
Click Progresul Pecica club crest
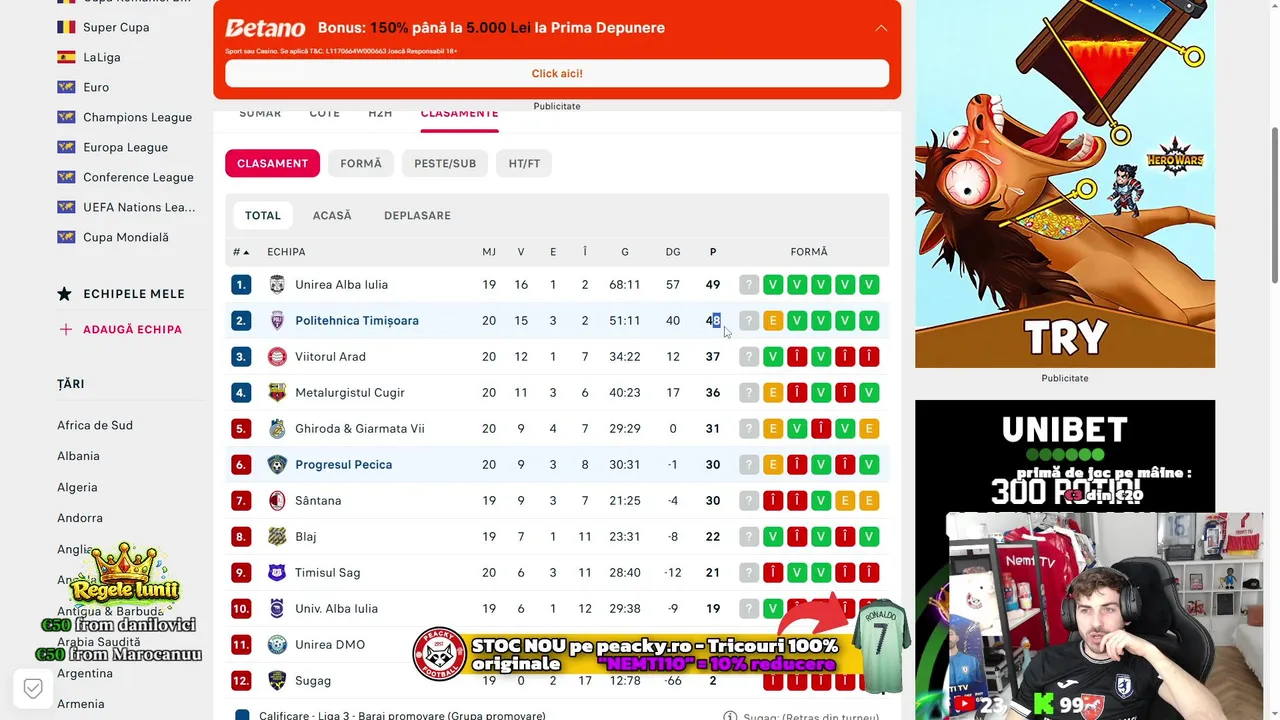[x=277, y=465]
